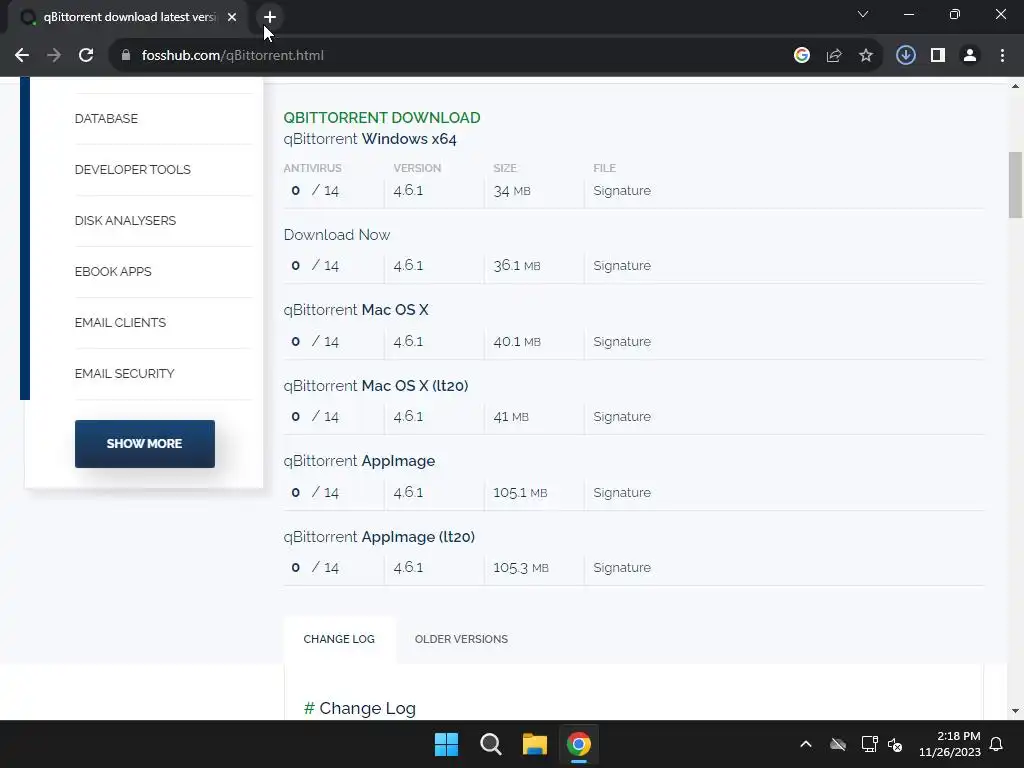Viewport: 1024px width, 768px height.
Task: Click the scrollbar up arrow
Action: pos(1016,86)
